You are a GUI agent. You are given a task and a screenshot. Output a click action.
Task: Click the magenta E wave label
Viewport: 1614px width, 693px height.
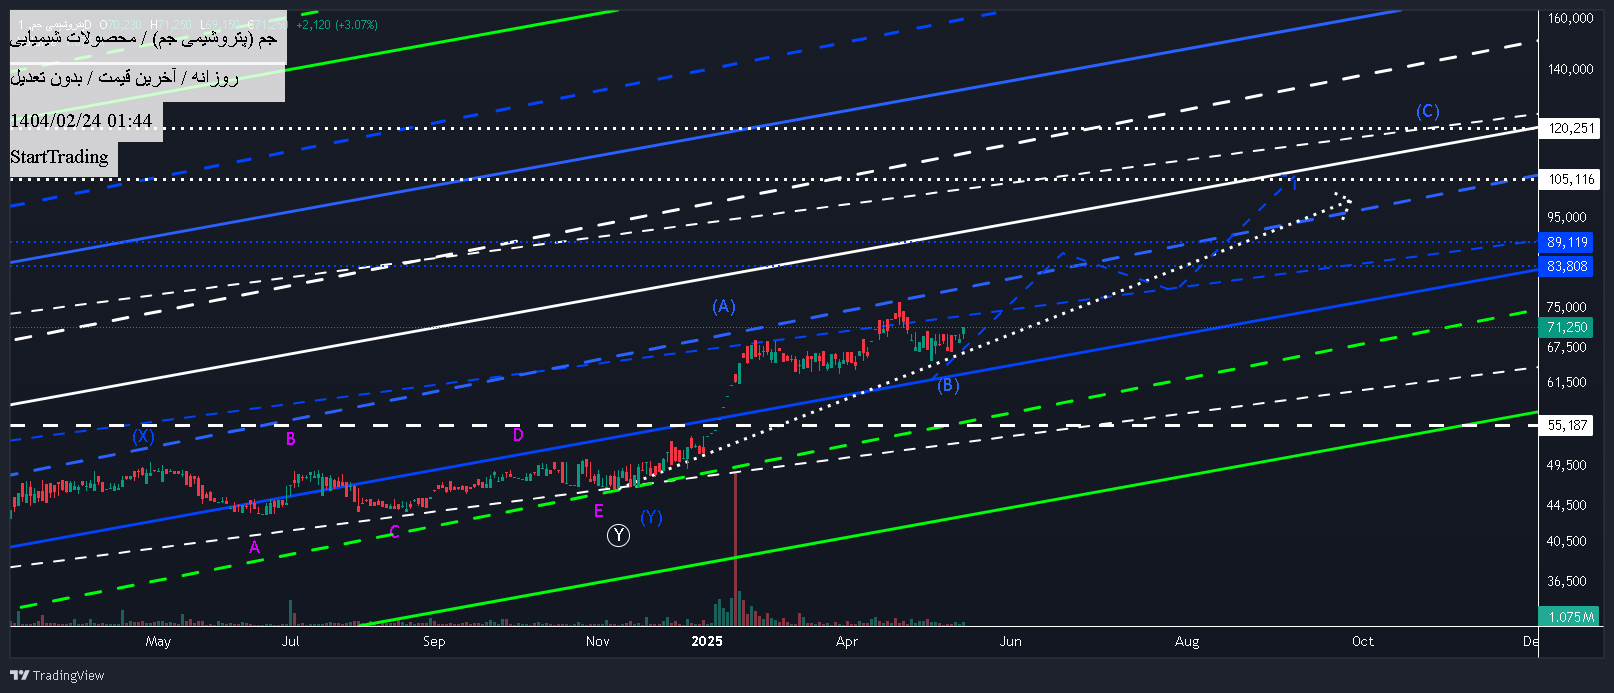click(x=598, y=511)
